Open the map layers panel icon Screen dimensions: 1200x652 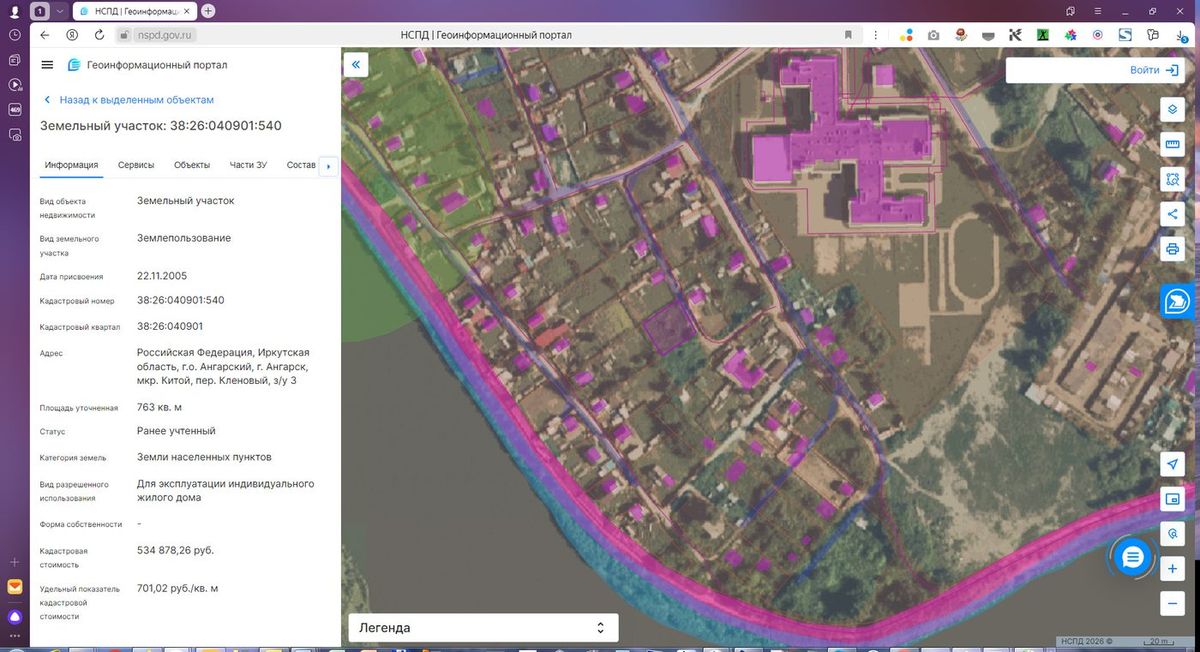1172,109
